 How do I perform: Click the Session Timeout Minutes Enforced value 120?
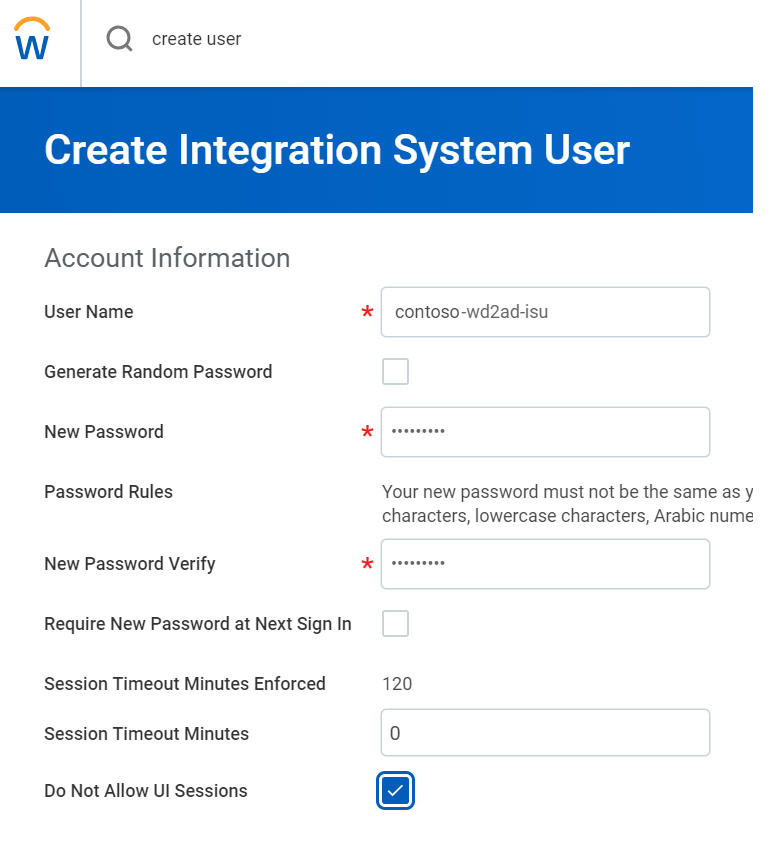pyautogui.click(x=397, y=683)
